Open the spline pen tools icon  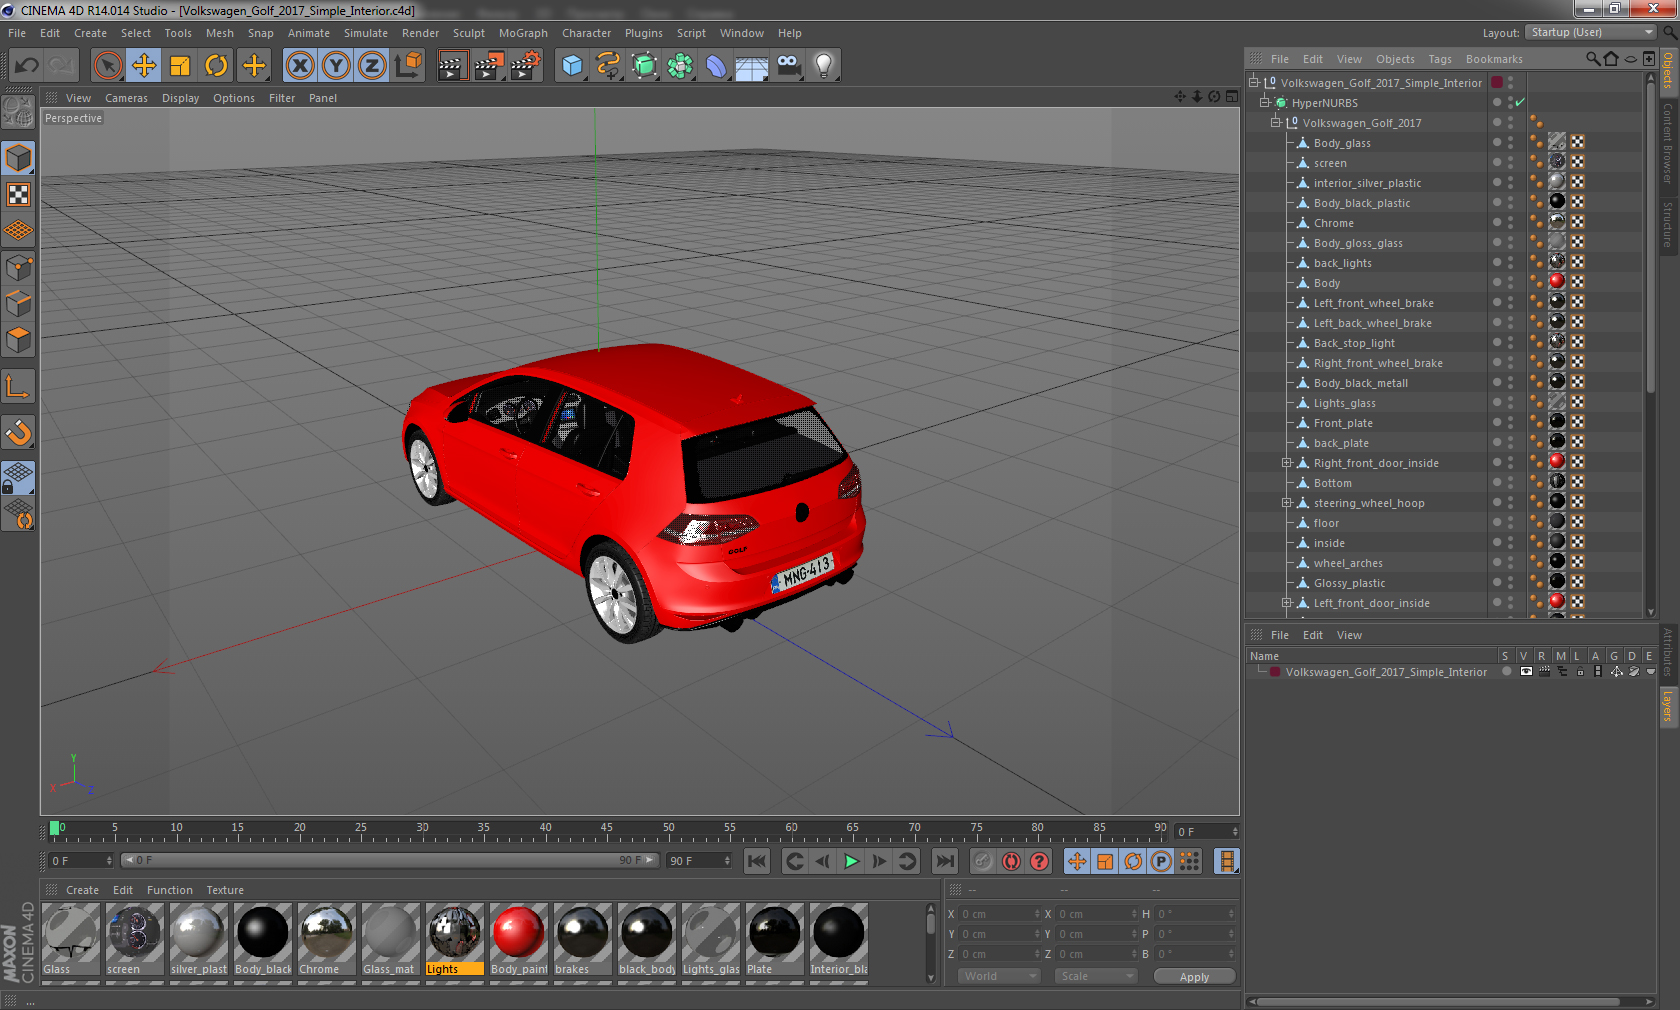click(608, 66)
